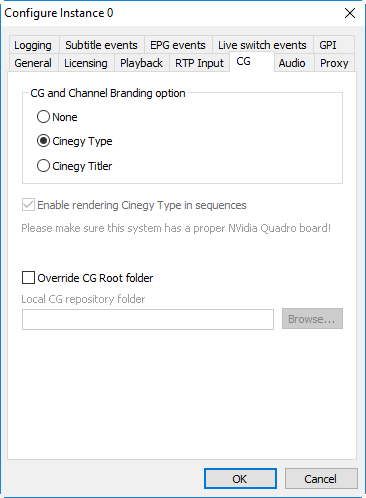The height and width of the screenshot is (498, 366).
Task: Click the Local CG repository folder label
Action: click(x=83, y=299)
